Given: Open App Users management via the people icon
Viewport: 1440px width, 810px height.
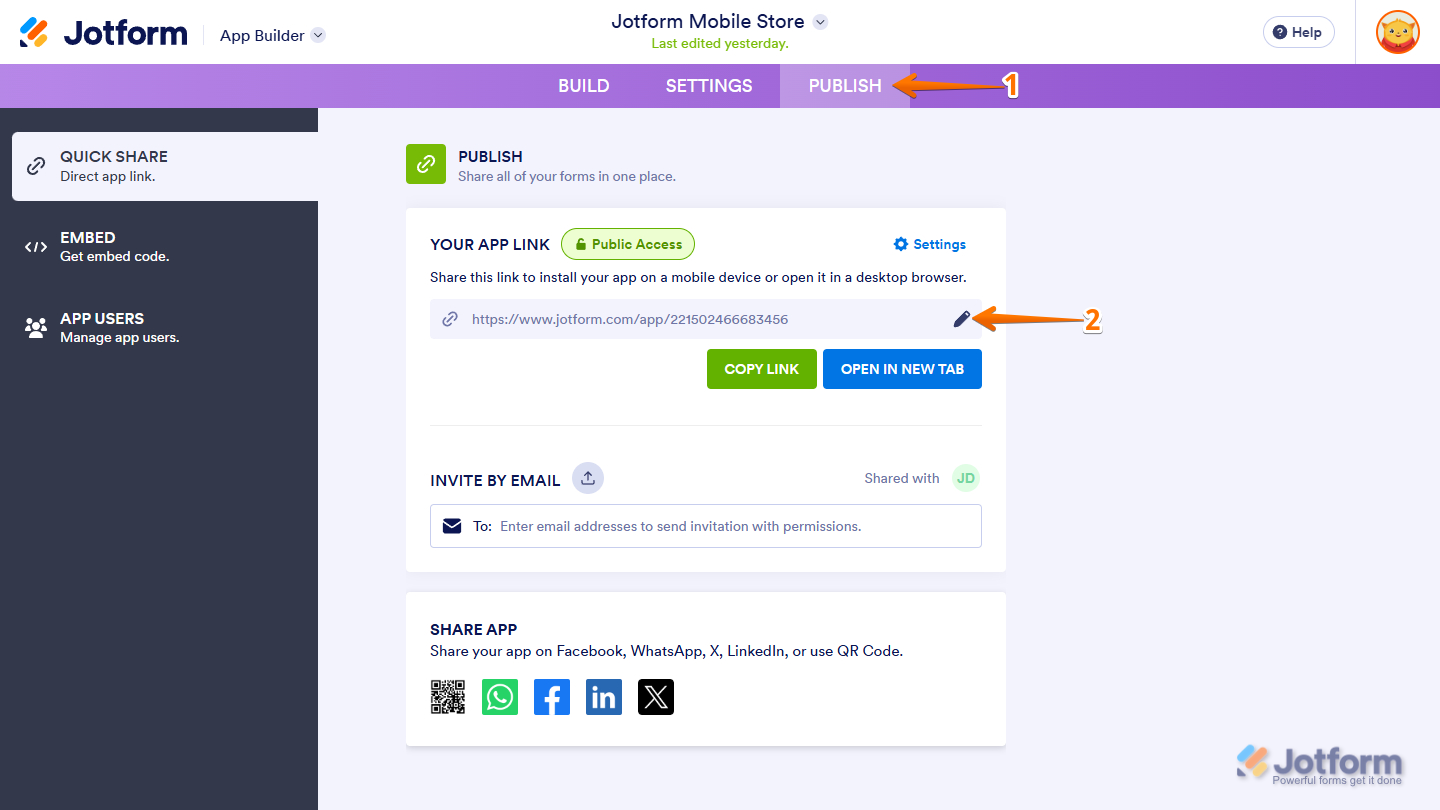Looking at the screenshot, I should (x=36, y=327).
